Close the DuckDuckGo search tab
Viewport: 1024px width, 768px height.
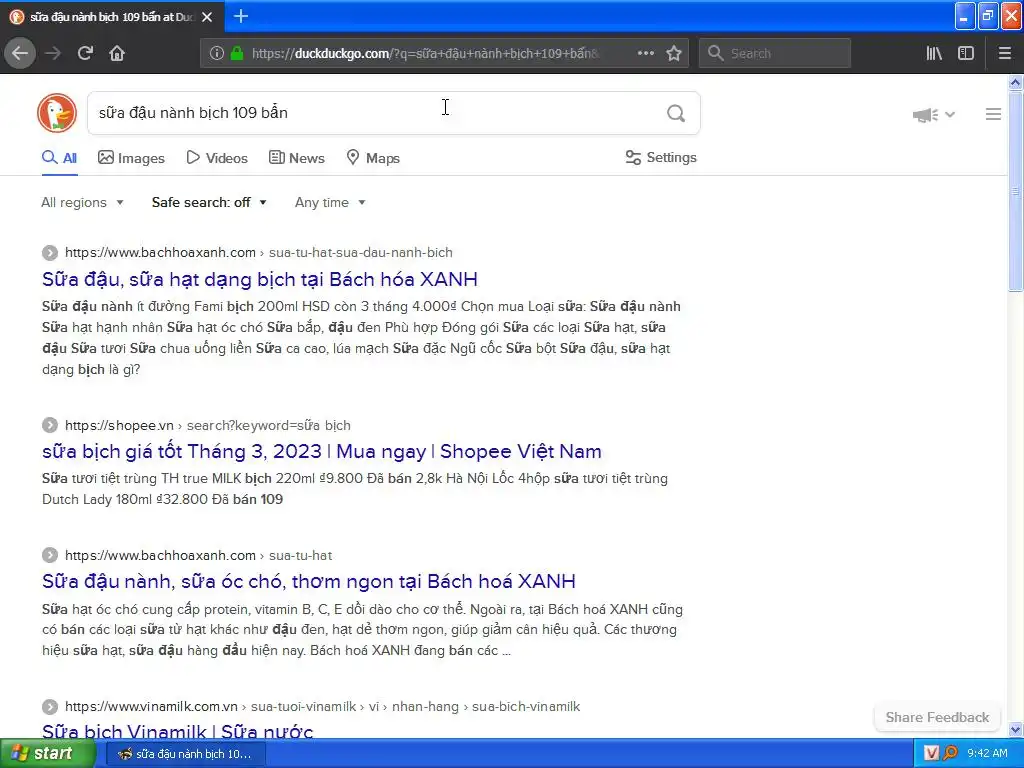(207, 17)
